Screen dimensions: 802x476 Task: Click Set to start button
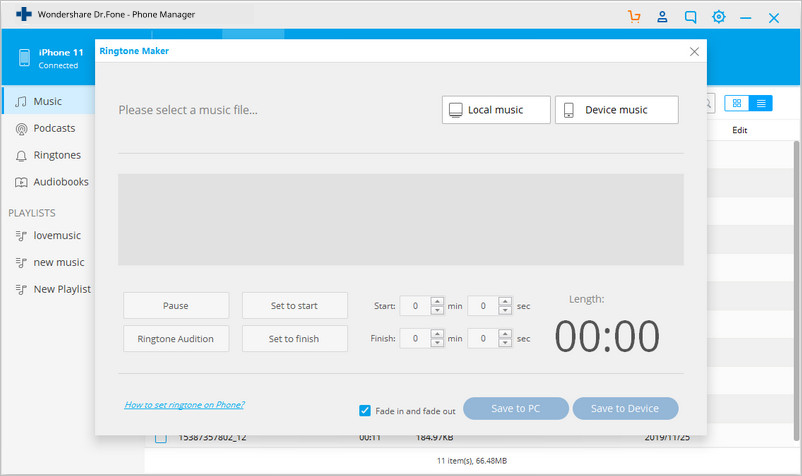click(295, 306)
